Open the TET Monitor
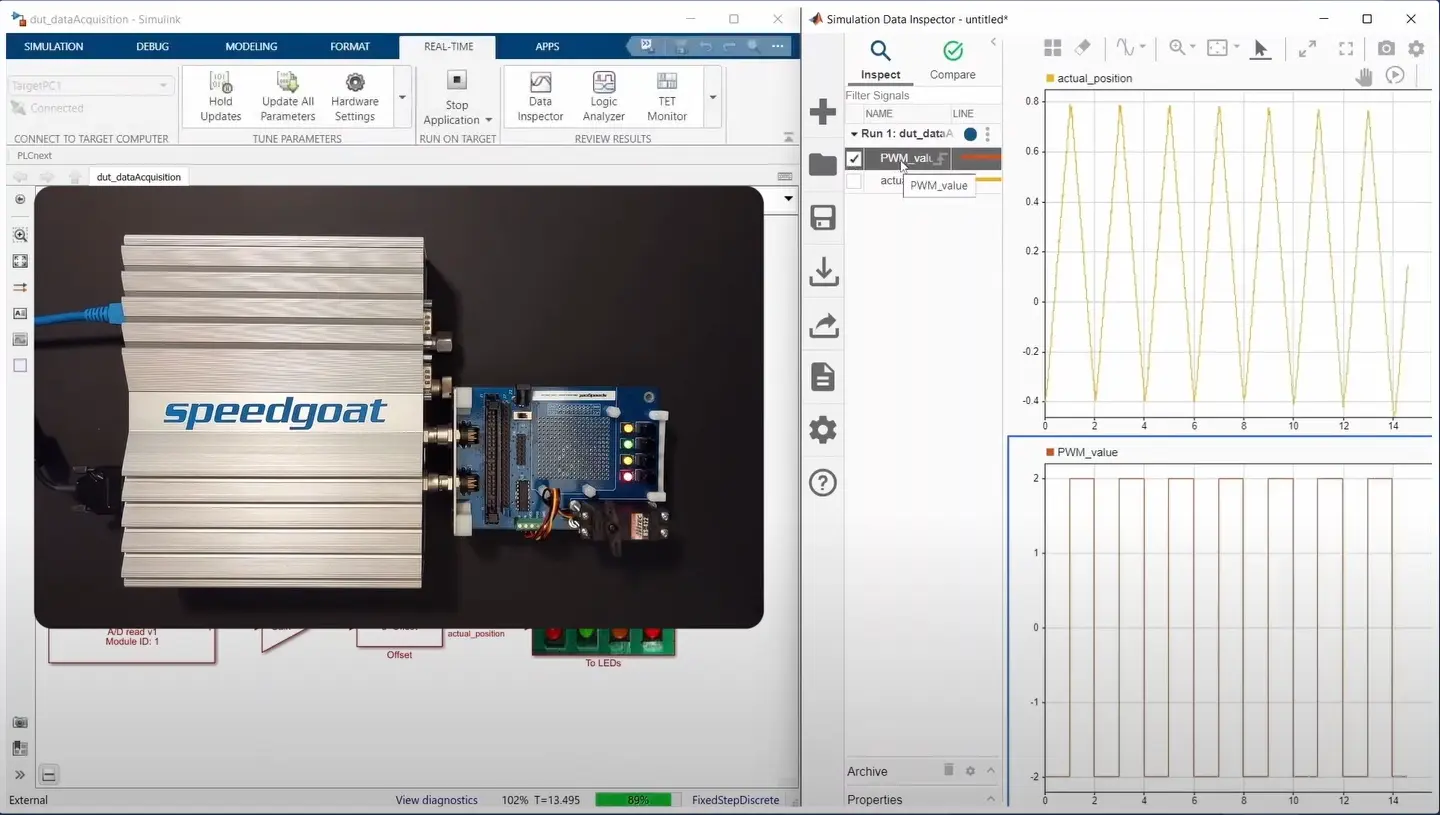 [667, 96]
